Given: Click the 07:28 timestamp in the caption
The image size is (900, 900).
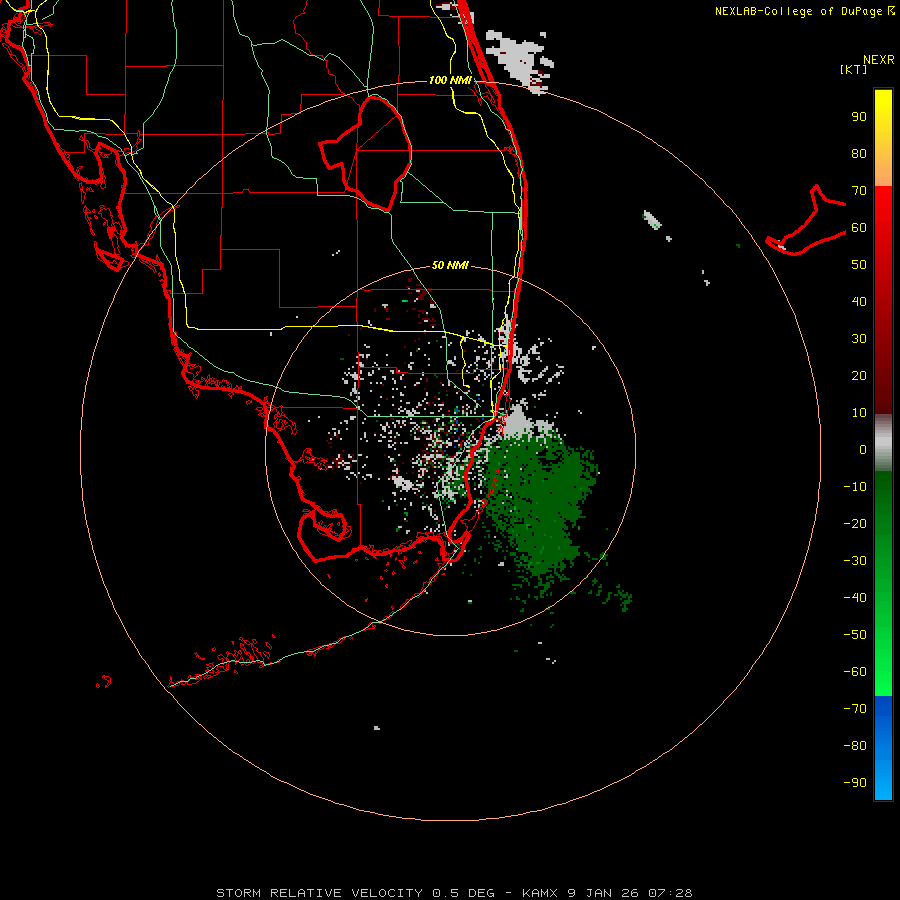Looking at the screenshot, I should [670, 893].
